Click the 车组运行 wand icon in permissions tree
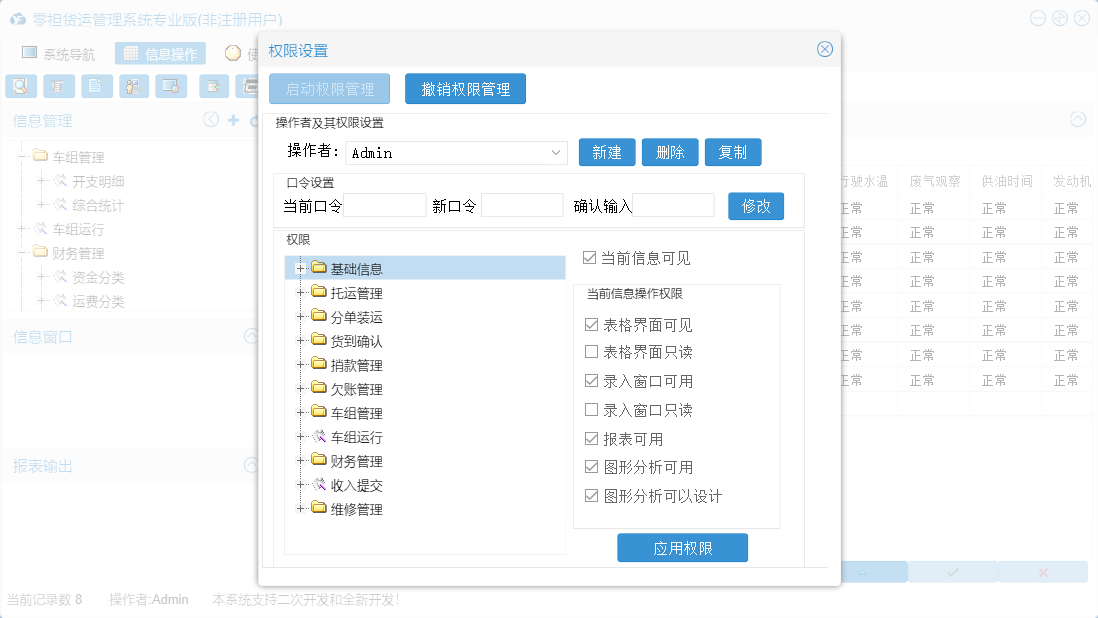 click(319, 437)
